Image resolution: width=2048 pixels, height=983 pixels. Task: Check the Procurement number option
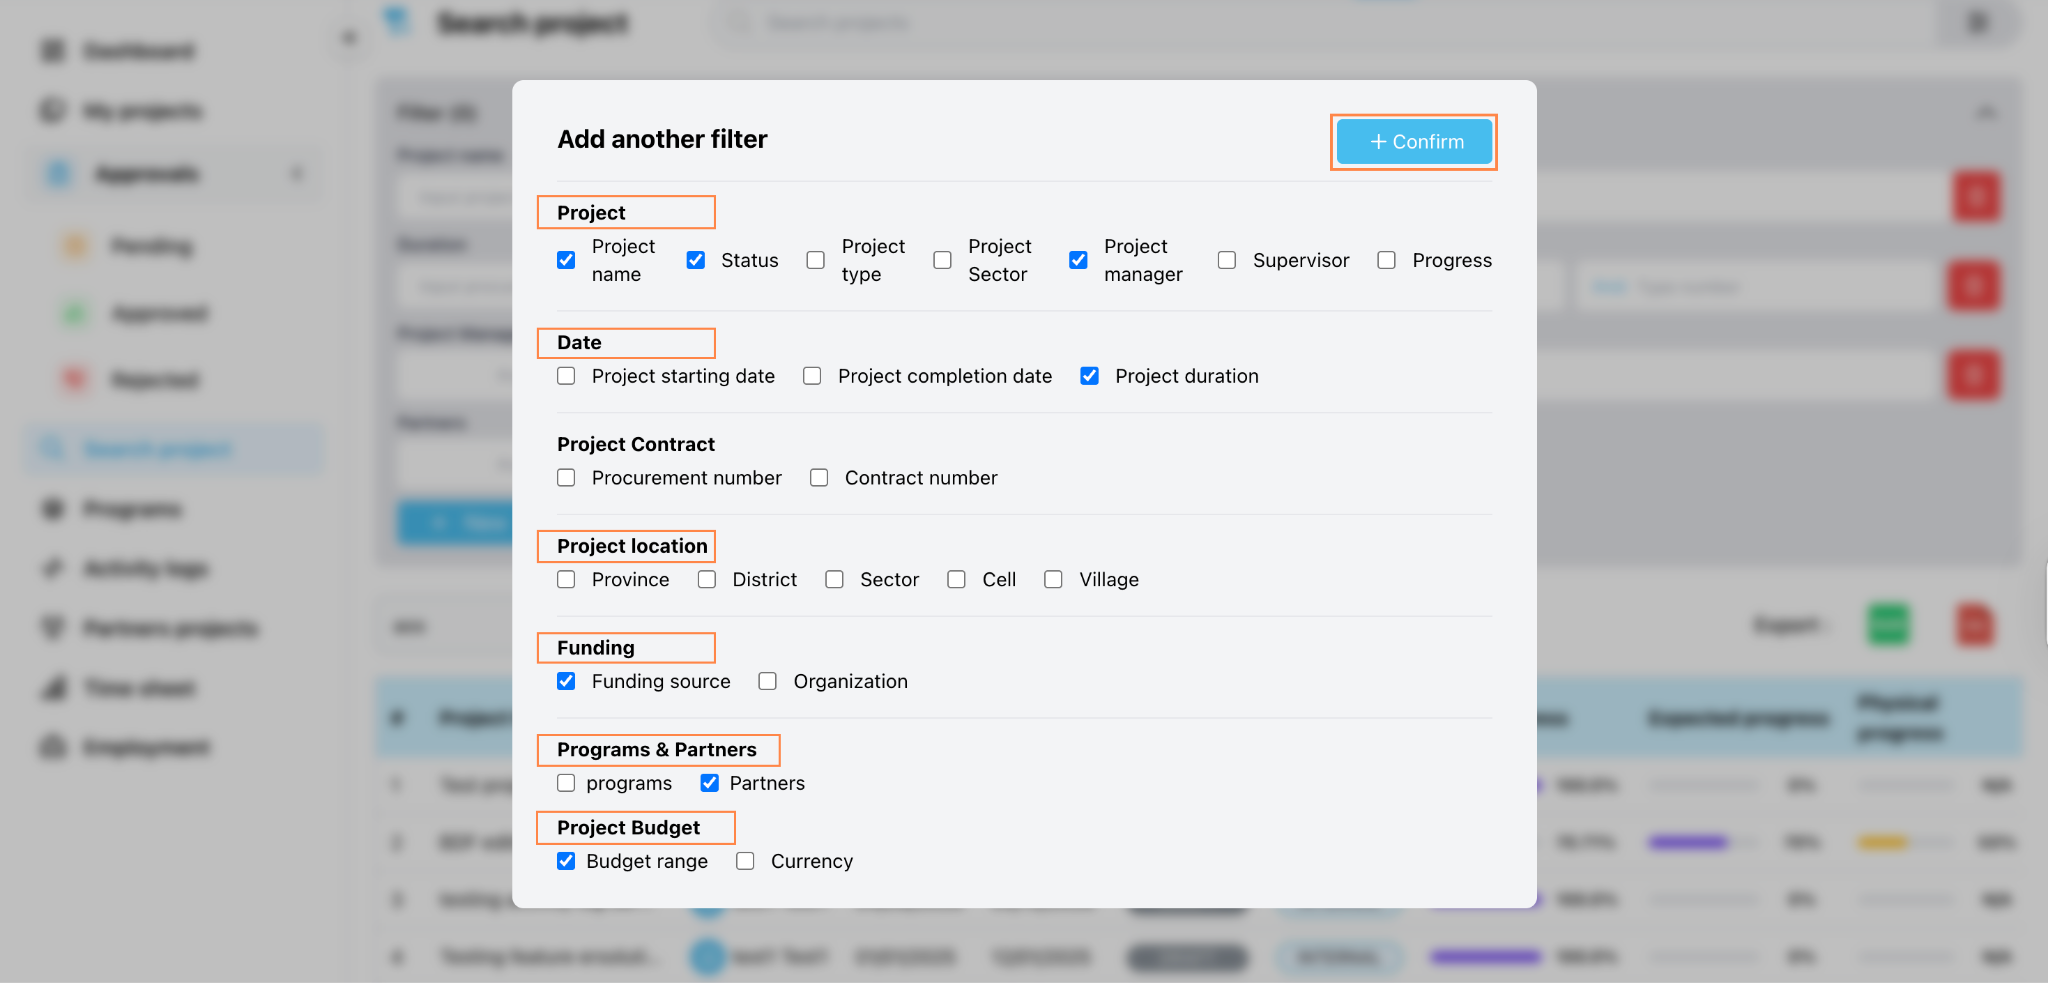566,478
